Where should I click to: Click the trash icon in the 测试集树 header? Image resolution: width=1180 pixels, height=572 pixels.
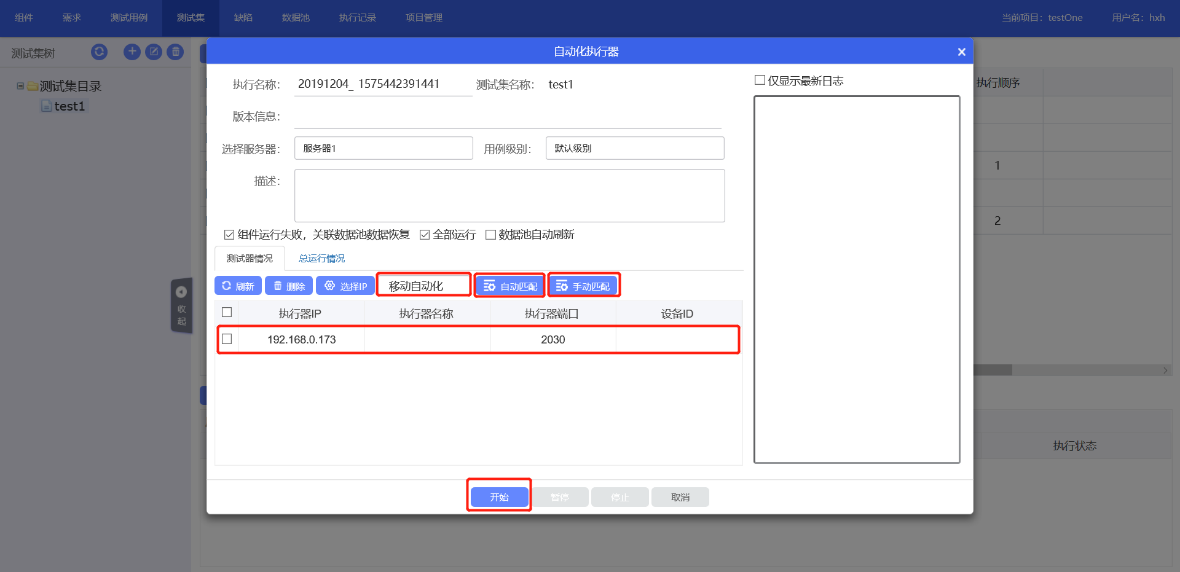(175, 52)
